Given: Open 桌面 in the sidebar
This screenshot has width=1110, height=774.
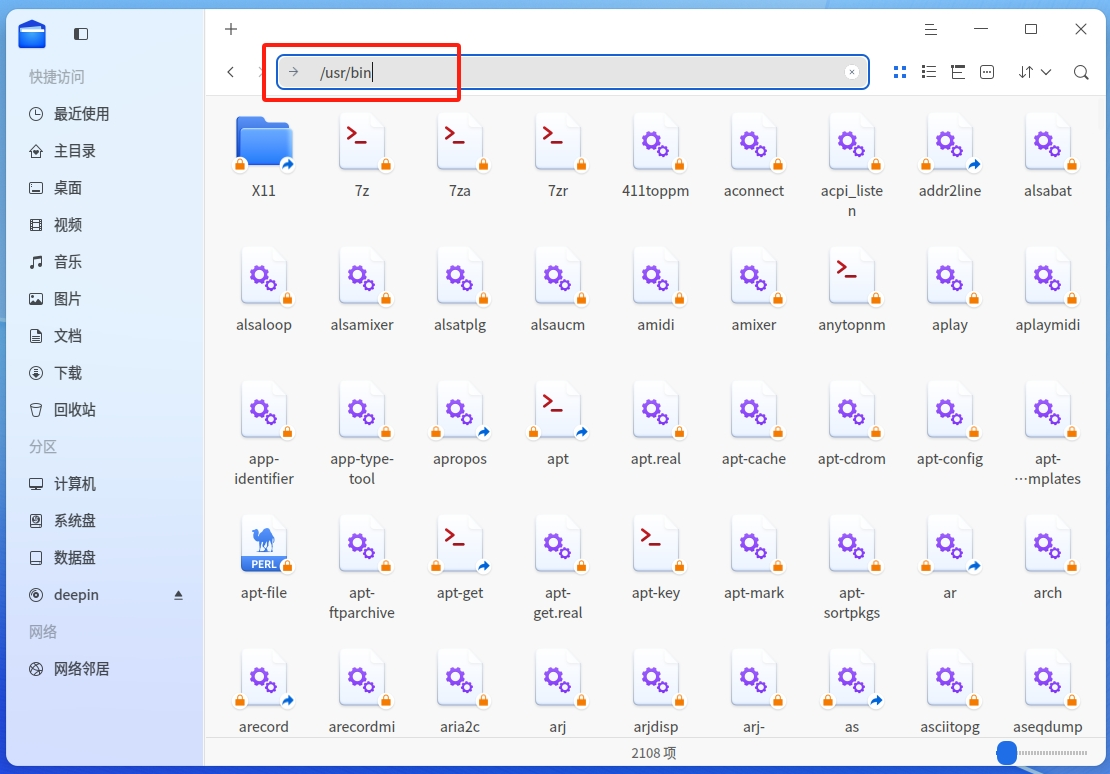Looking at the screenshot, I should coord(105,188).
